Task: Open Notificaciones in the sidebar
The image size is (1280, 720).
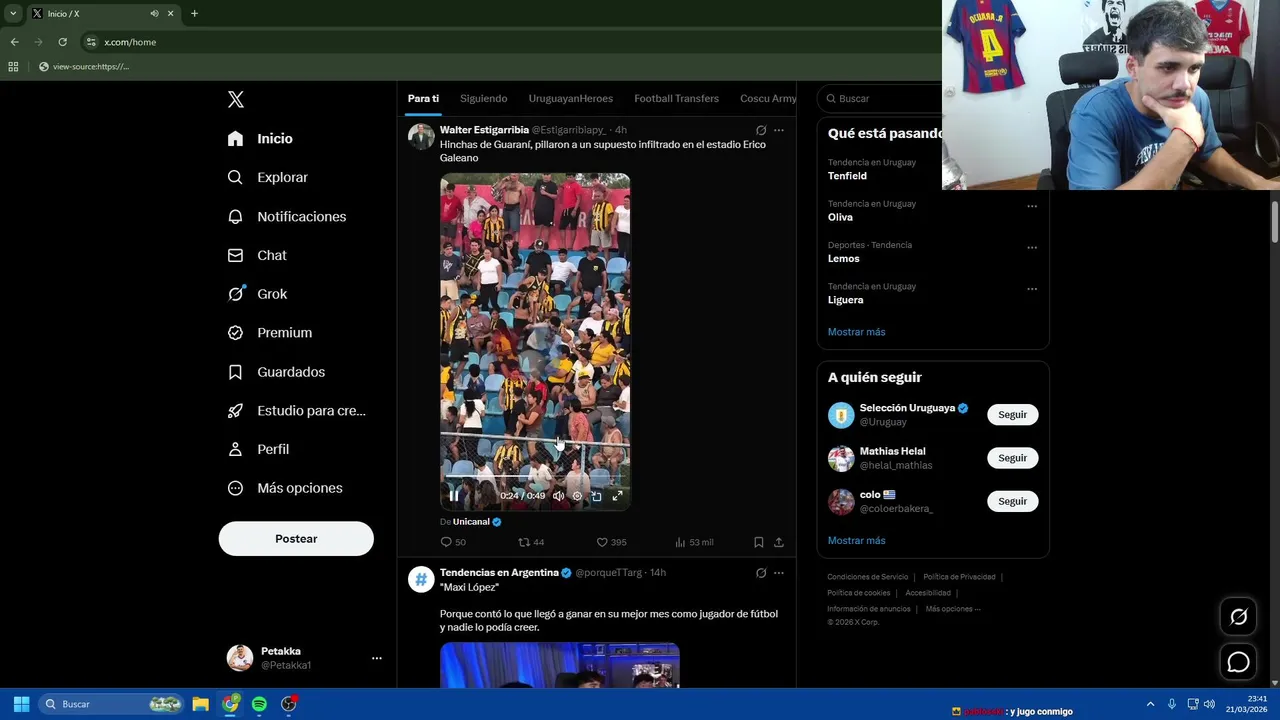Action: click(x=286, y=216)
